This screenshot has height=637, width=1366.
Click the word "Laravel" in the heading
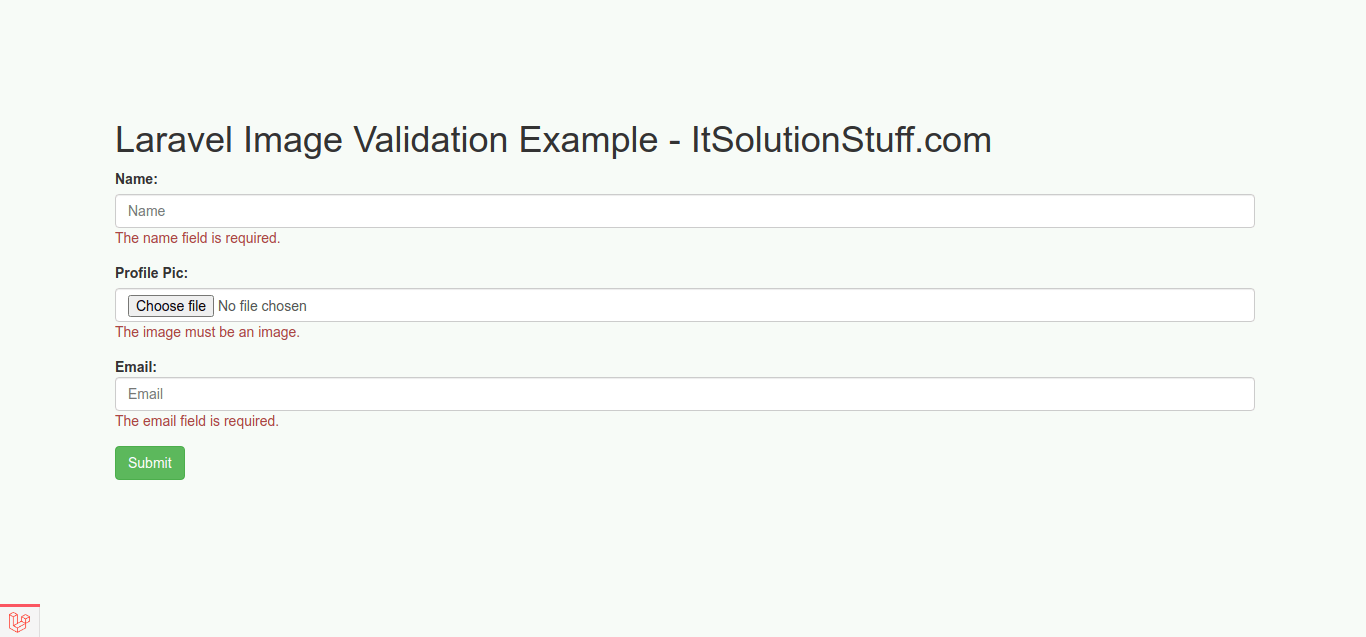coord(174,140)
